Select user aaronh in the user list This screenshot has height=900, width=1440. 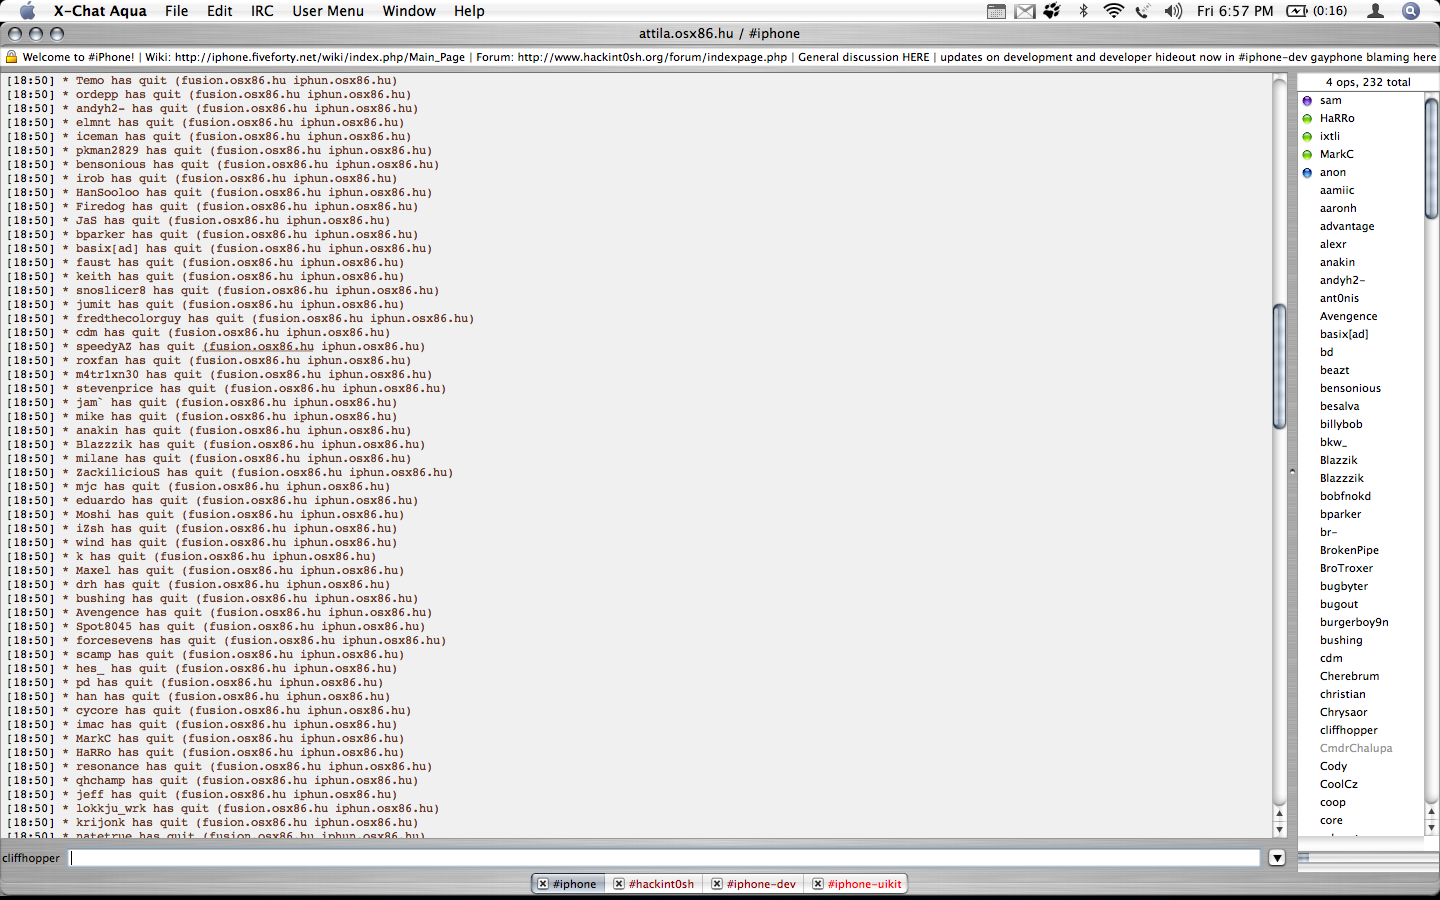tap(1338, 209)
